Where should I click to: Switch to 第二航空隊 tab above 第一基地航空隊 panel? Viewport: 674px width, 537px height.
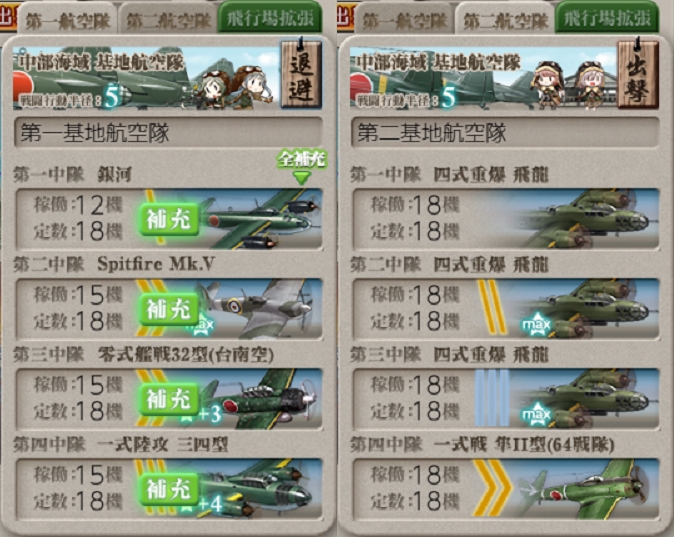pyautogui.click(x=168, y=20)
